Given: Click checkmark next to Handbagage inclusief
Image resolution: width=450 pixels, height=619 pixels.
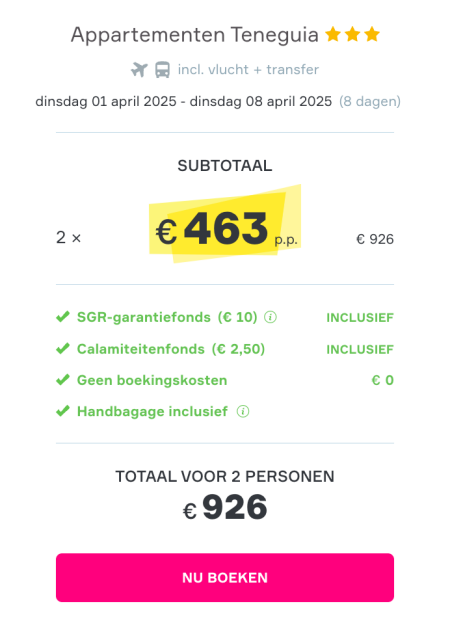Looking at the screenshot, I should (x=63, y=411).
